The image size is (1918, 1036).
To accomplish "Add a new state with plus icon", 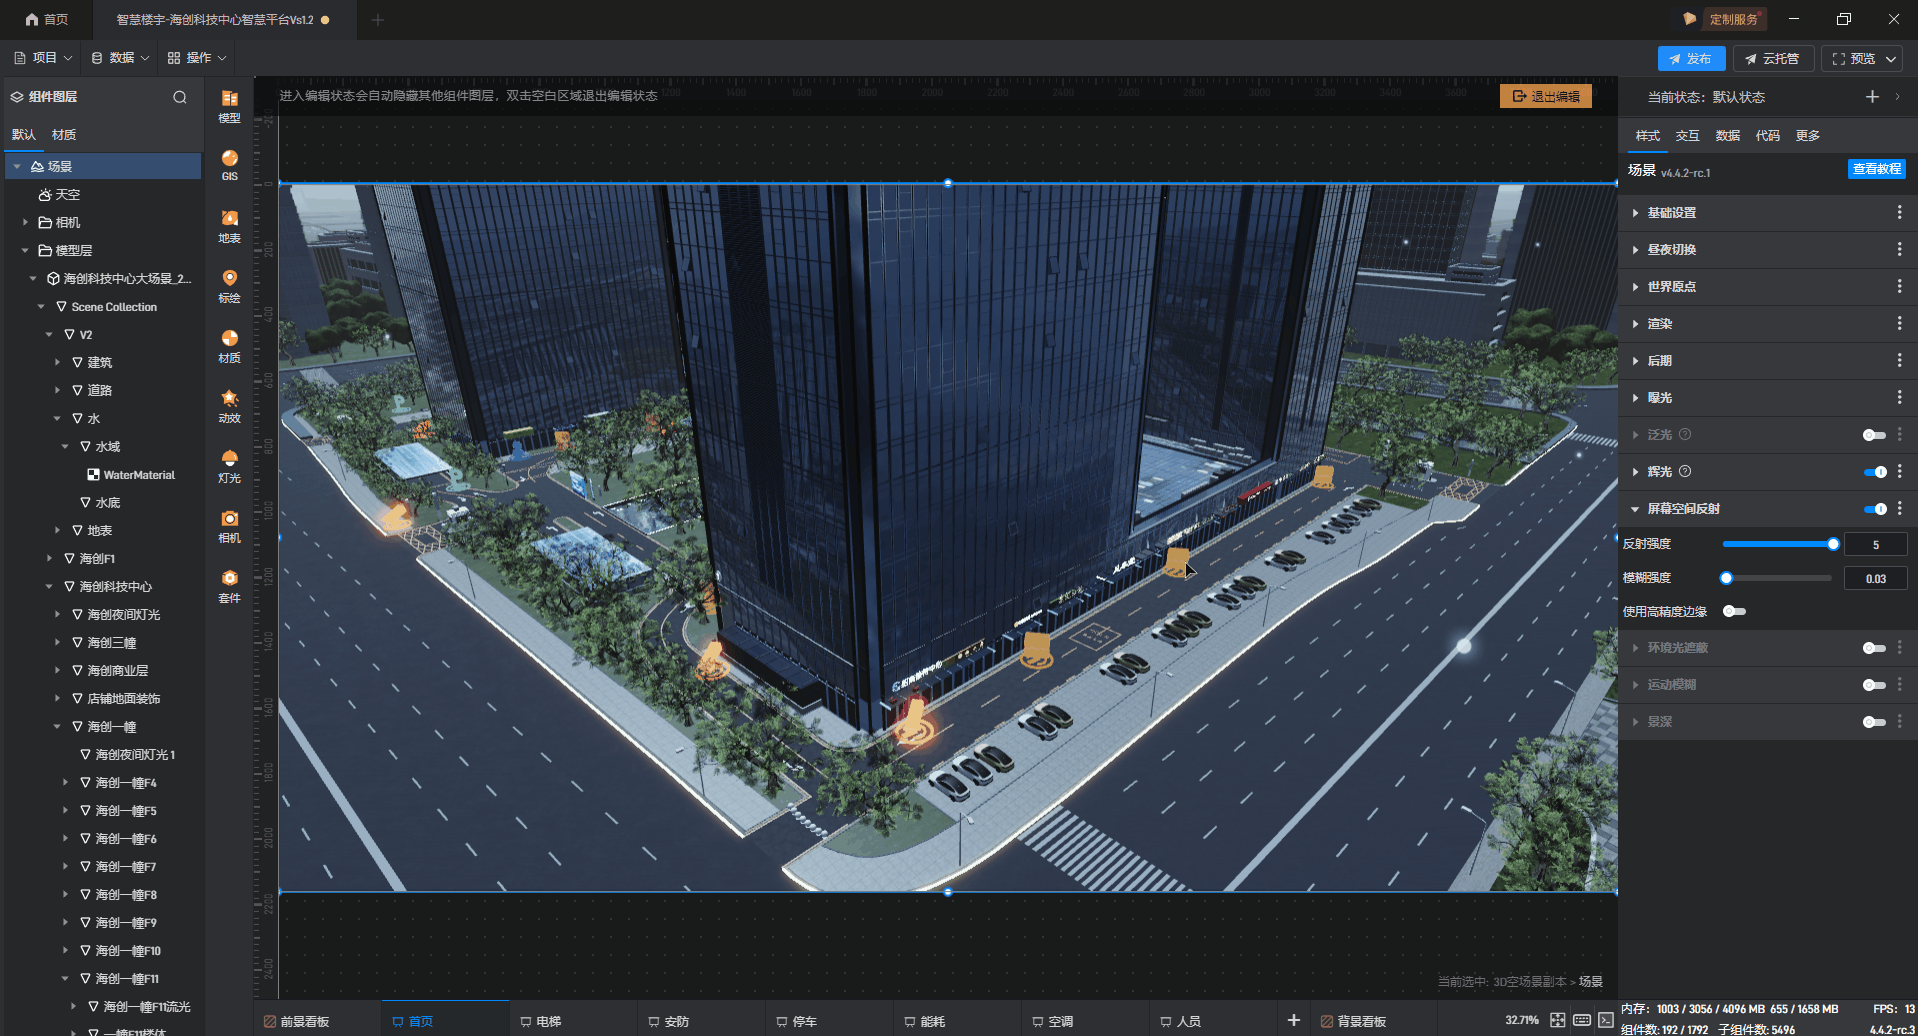I will (x=1872, y=97).
